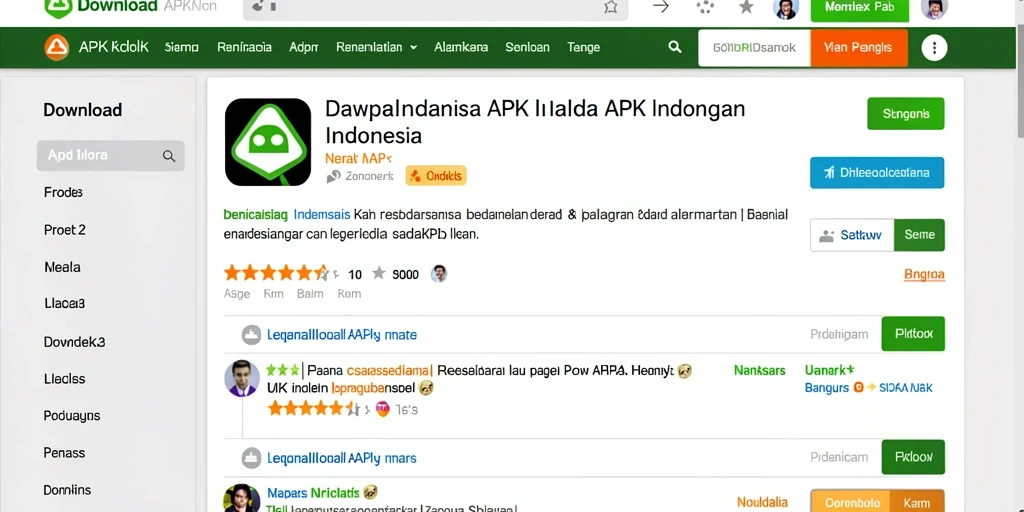Open the Mapars Nriclatis link

tap(315, 492)
